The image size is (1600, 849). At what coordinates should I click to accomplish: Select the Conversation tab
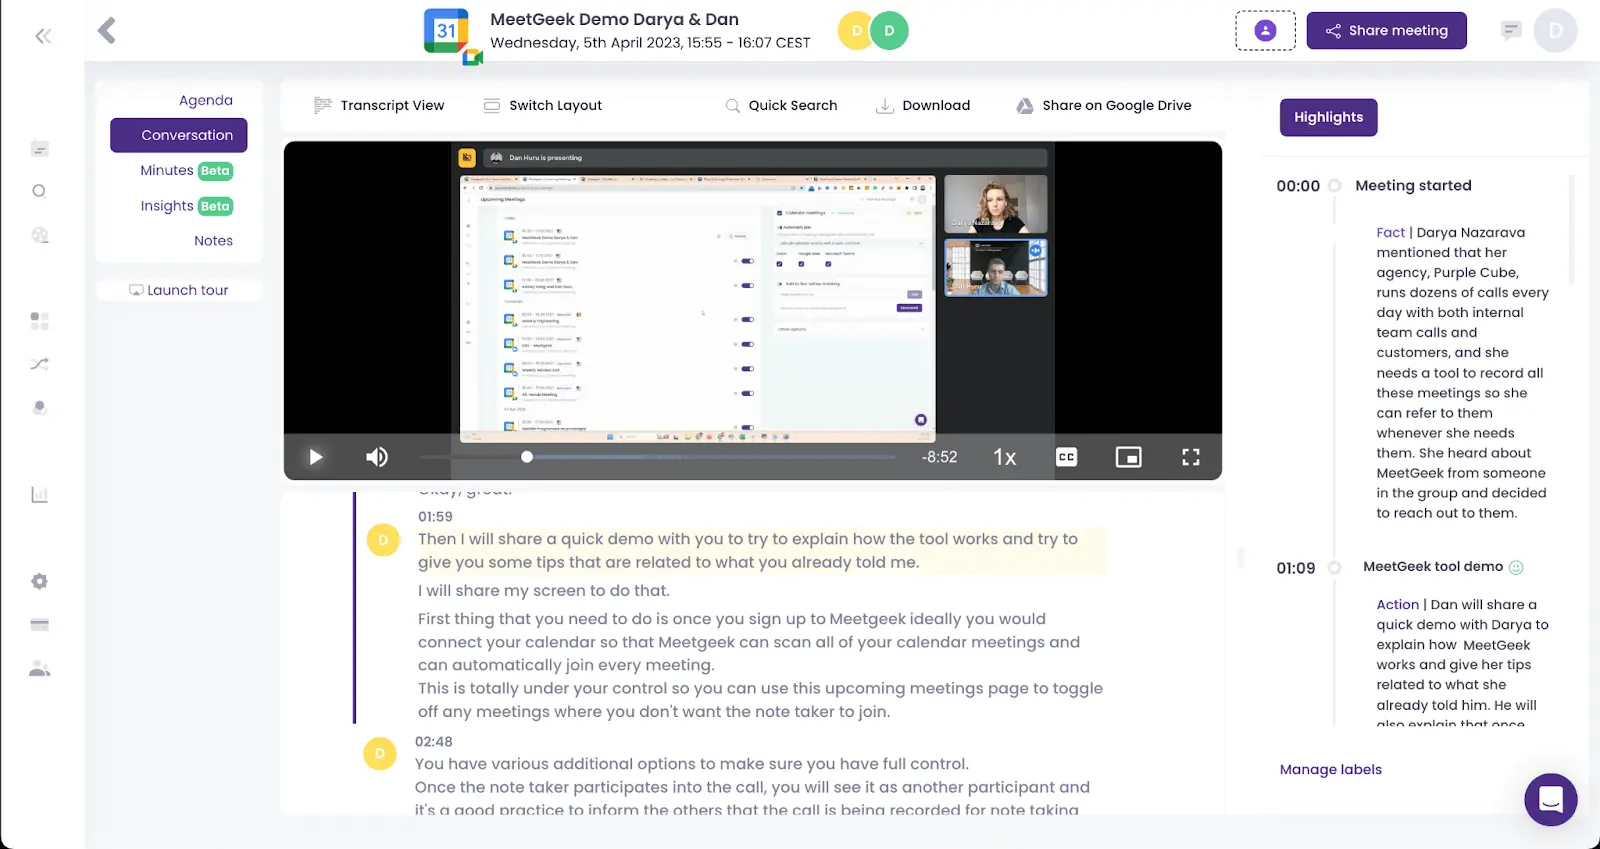[179, 135]
